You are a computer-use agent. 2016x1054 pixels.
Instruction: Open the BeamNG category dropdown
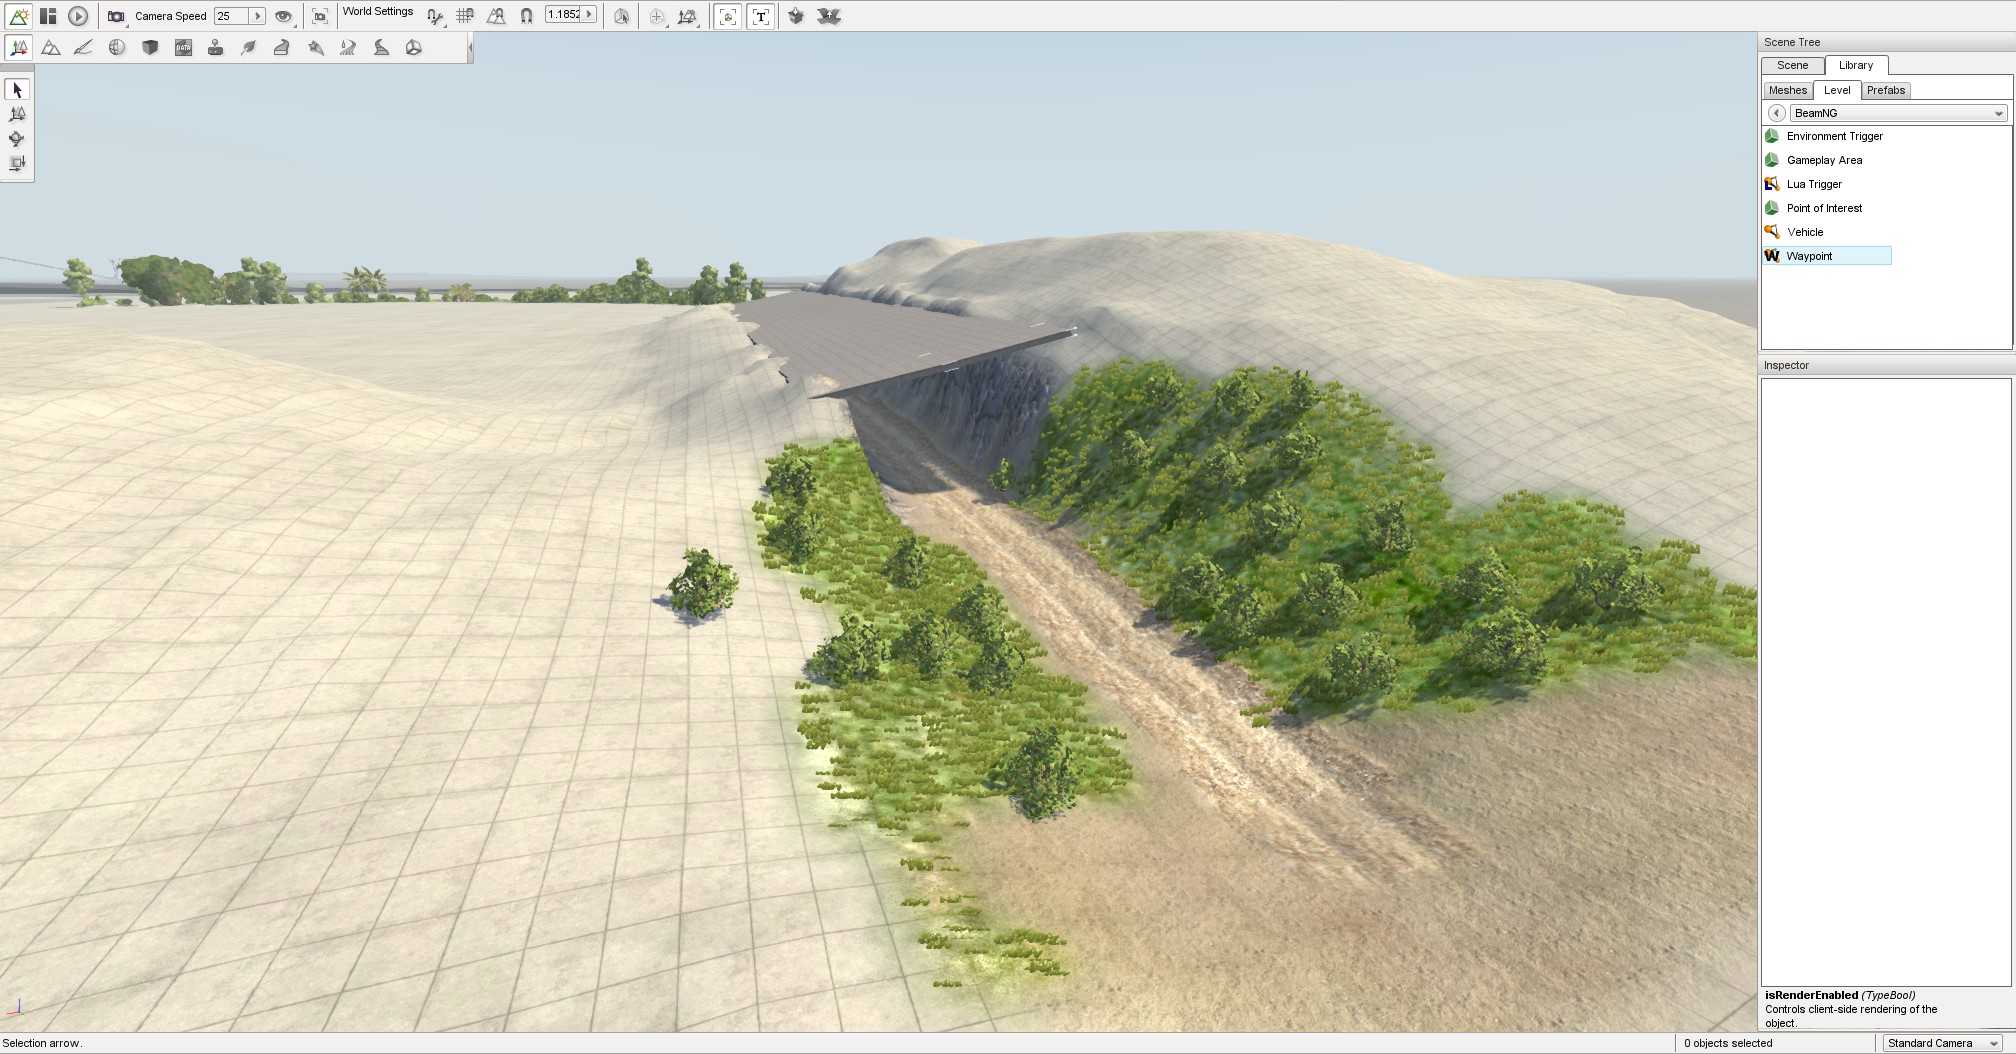1898,113
